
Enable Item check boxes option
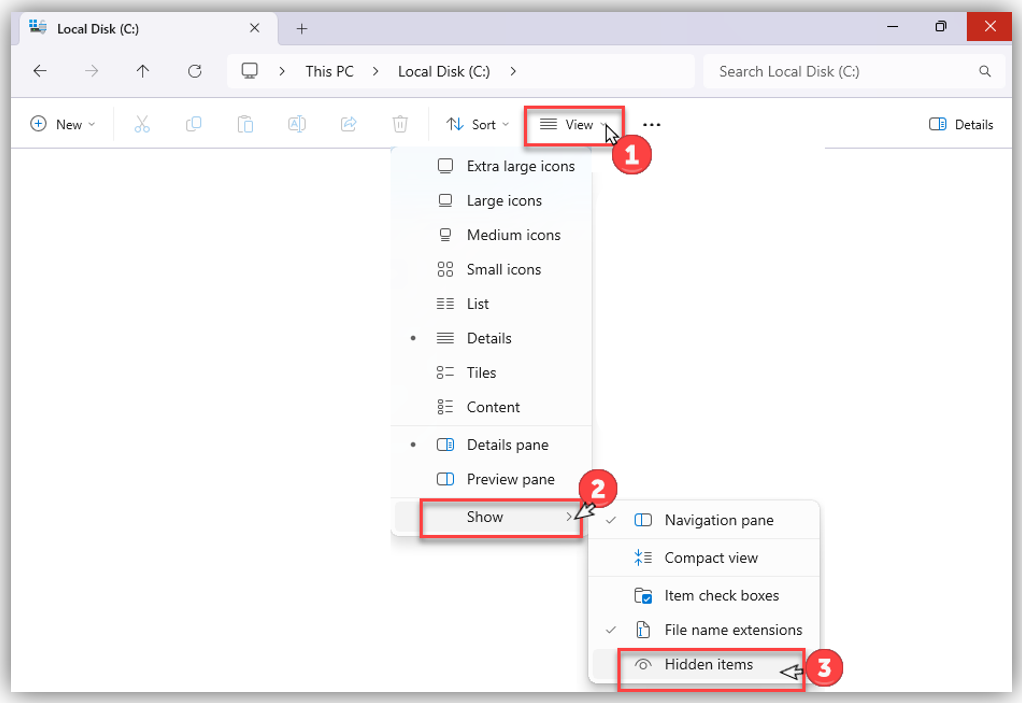coord(720,596)
